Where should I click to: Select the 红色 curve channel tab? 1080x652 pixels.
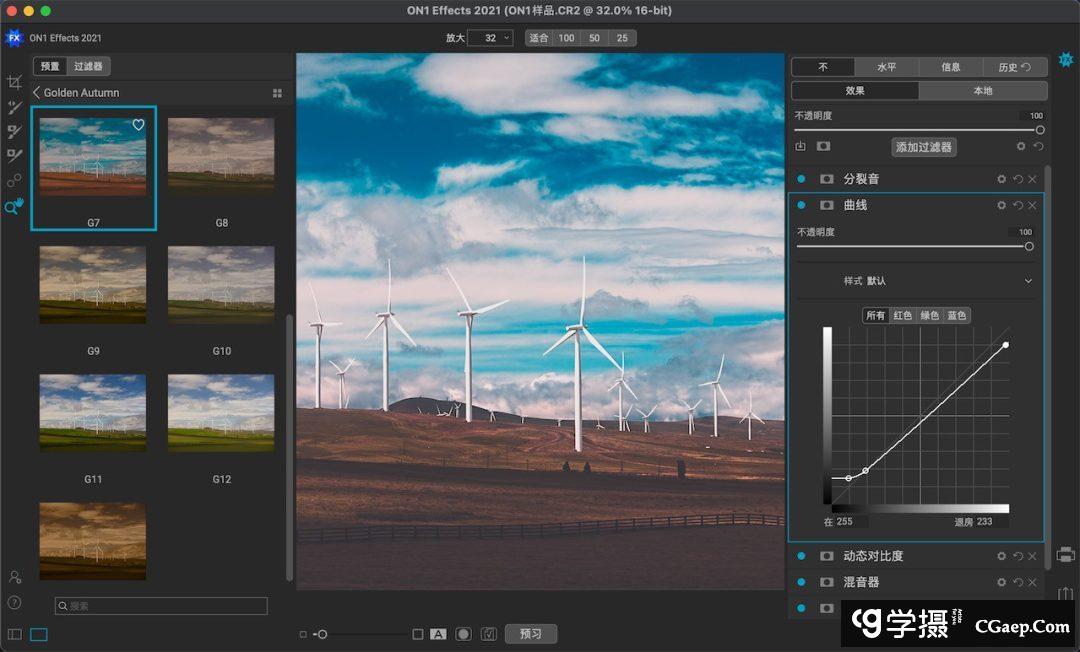coord(903,315)
